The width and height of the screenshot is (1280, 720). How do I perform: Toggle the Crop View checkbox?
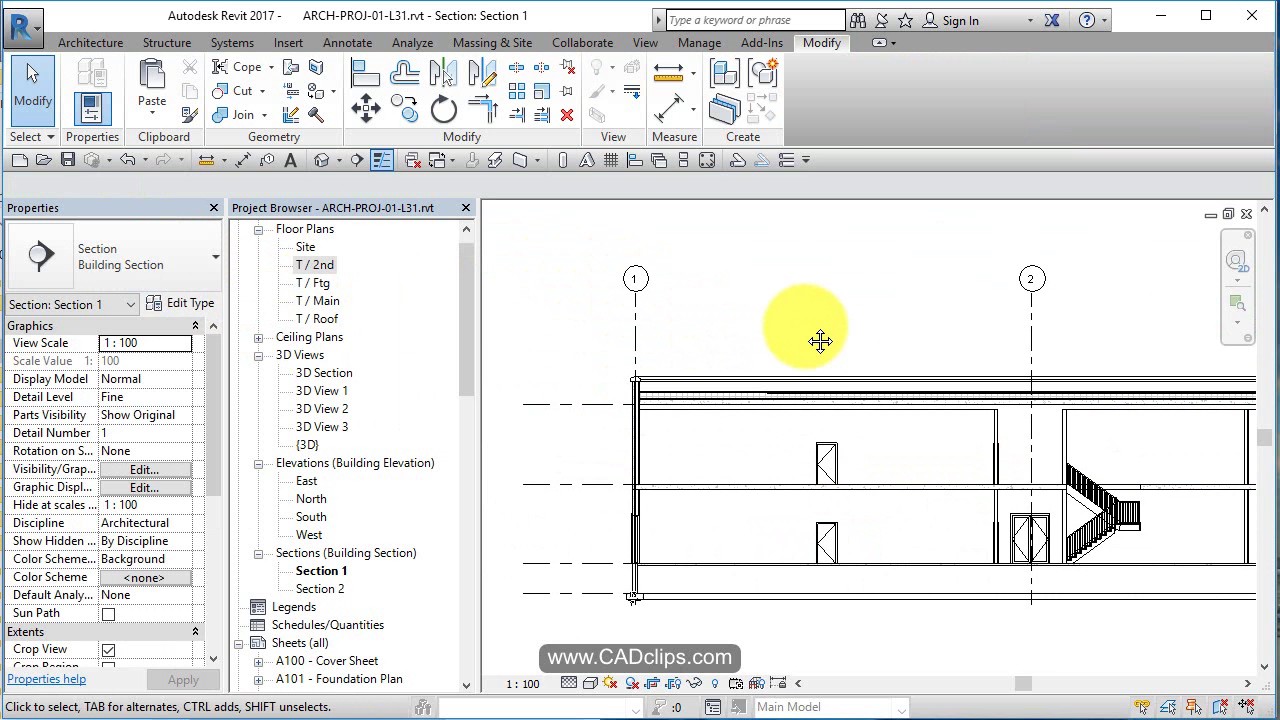click(x=108, y=649)
